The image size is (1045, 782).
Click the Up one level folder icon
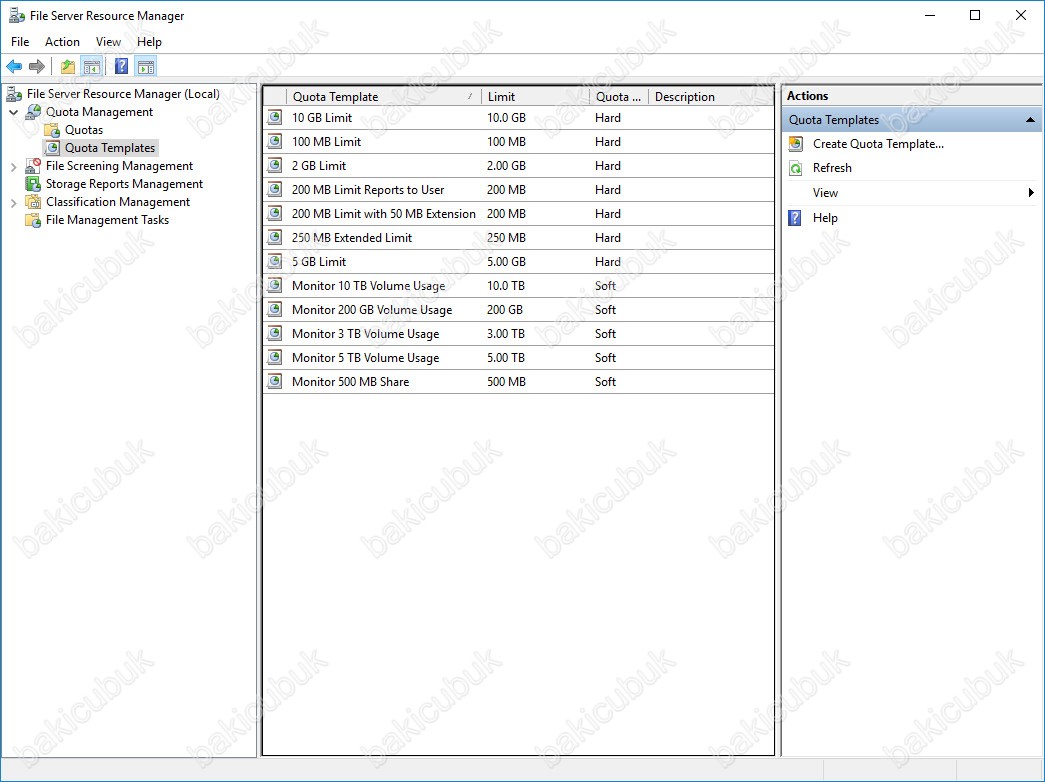[67, 66]
